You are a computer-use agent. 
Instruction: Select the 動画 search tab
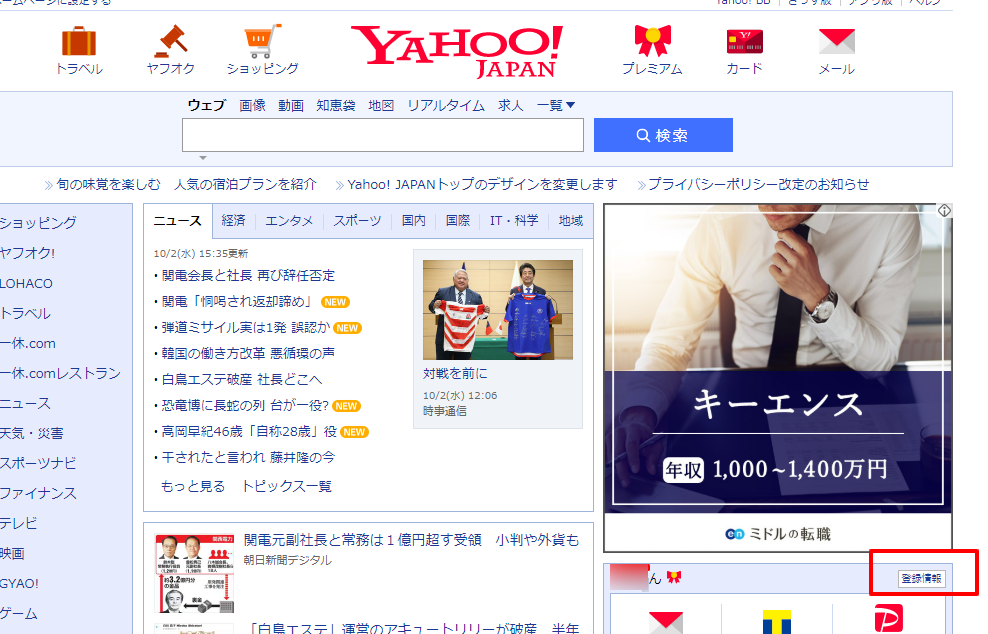291,105
